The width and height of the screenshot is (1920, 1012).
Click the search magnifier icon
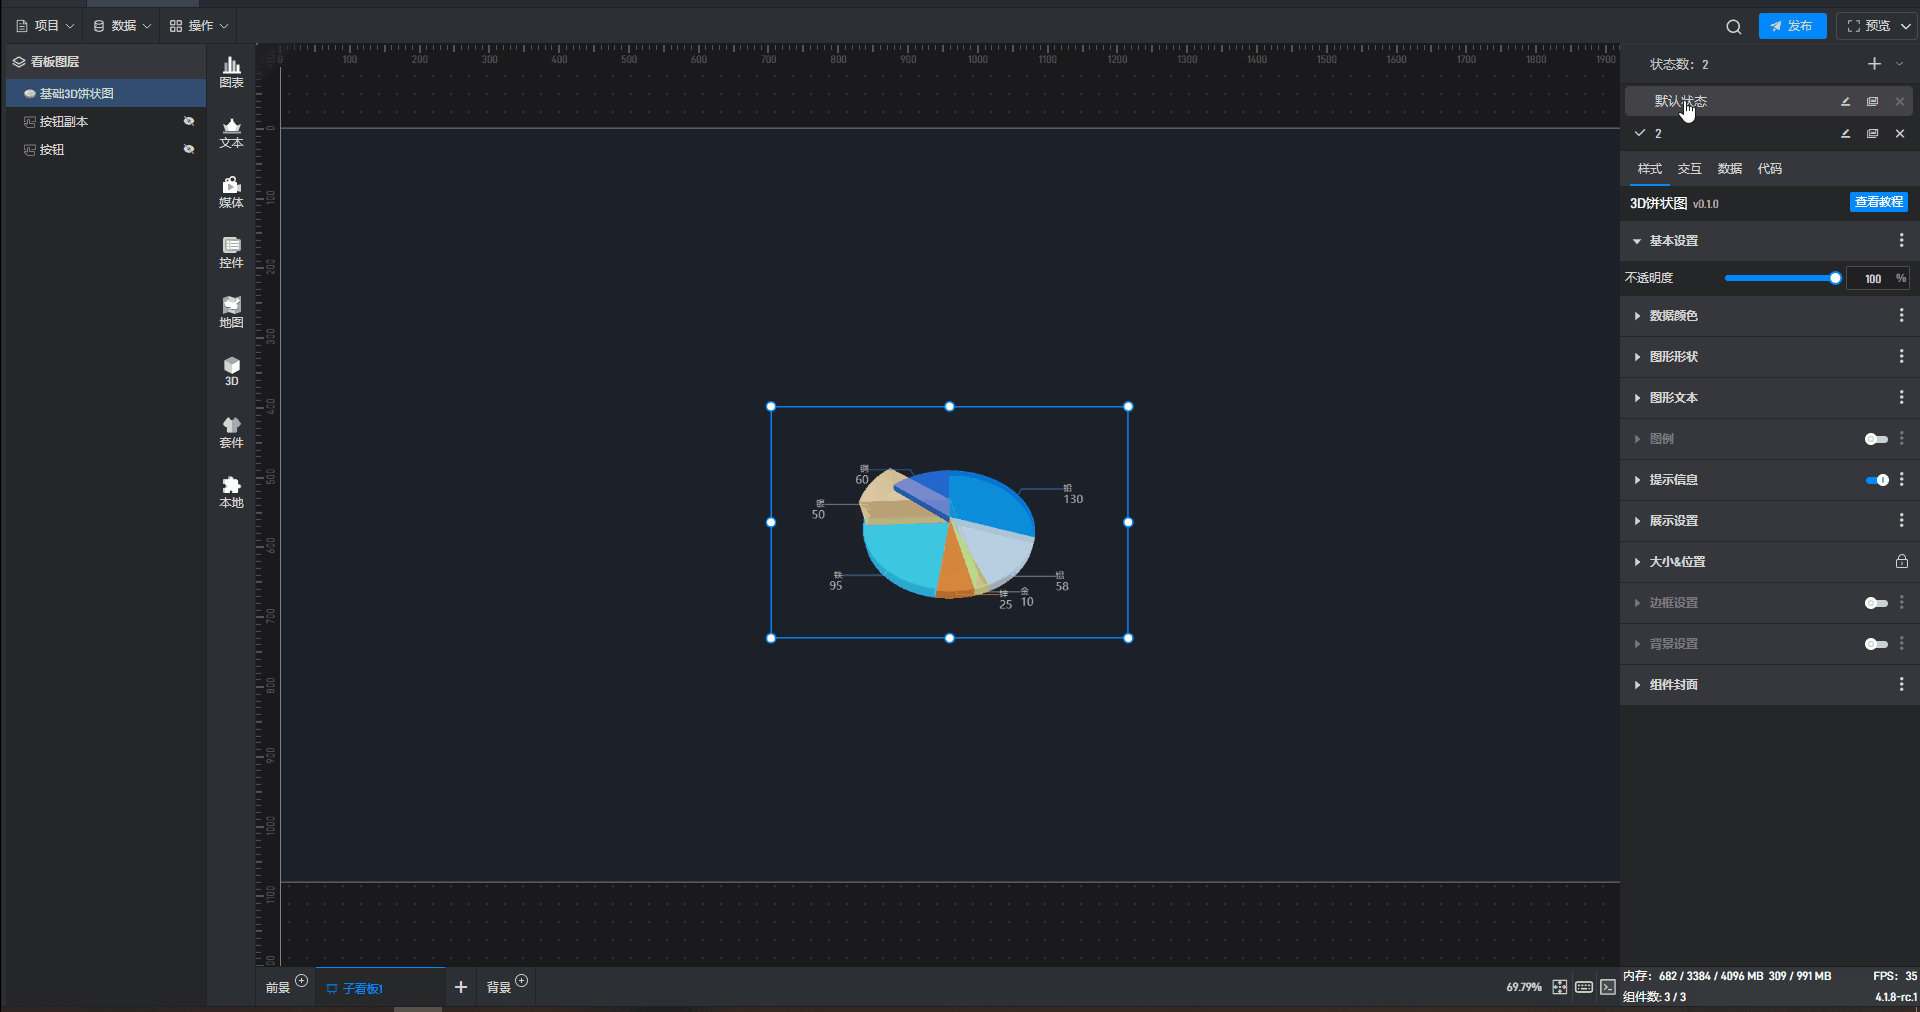(x=1733, y=27)
